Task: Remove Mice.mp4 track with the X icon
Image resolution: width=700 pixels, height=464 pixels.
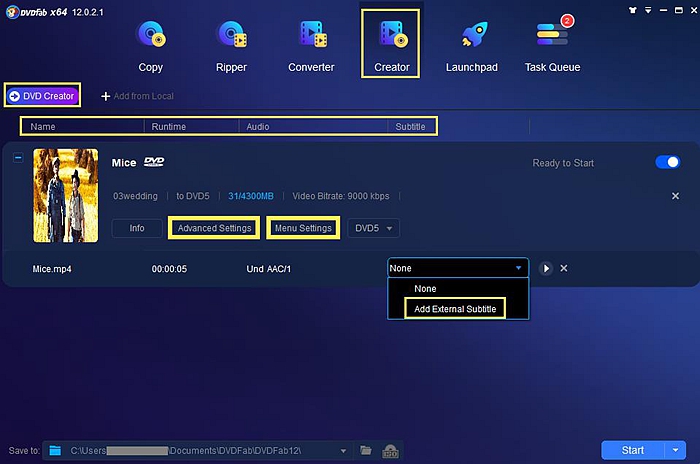Action: [564, 268]
